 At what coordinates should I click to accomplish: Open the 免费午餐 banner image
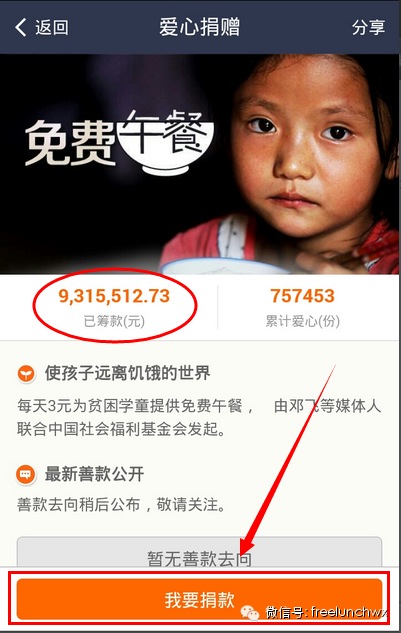click(x=200, y=164)
